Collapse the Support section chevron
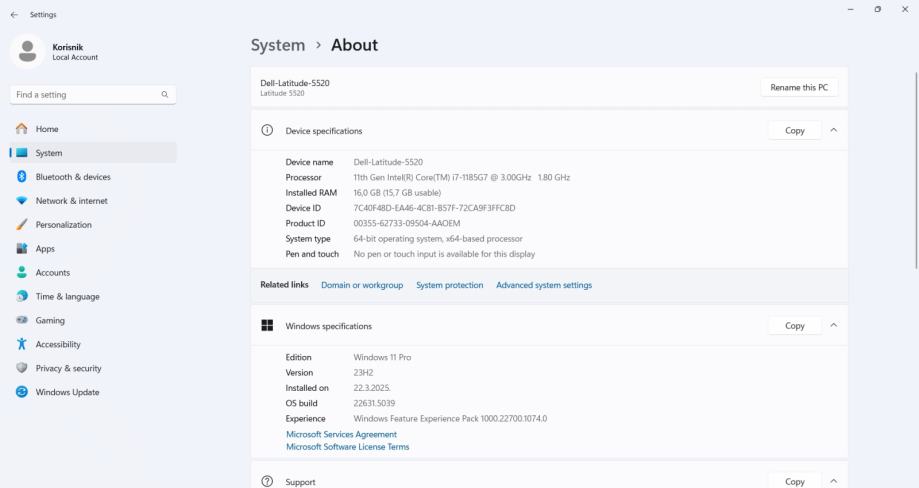This screenshot has height=488, width=919. pos(834,481)
